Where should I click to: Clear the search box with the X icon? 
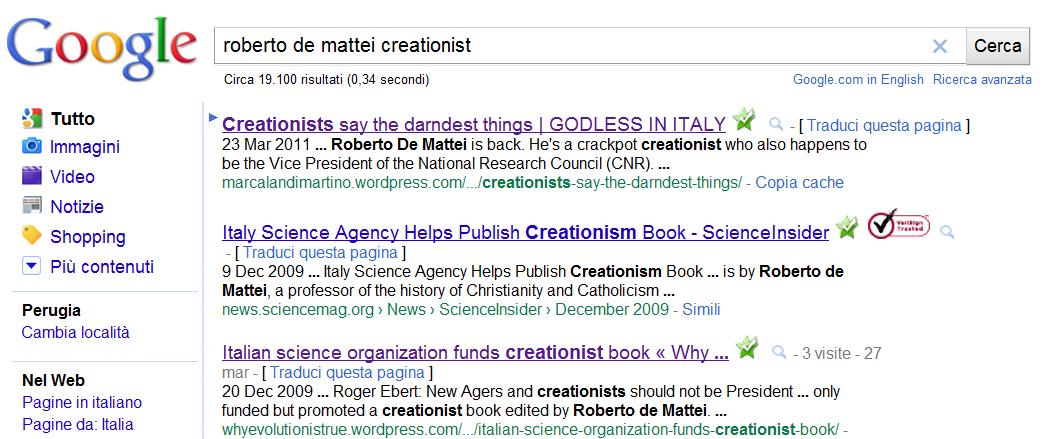point(939,46)
